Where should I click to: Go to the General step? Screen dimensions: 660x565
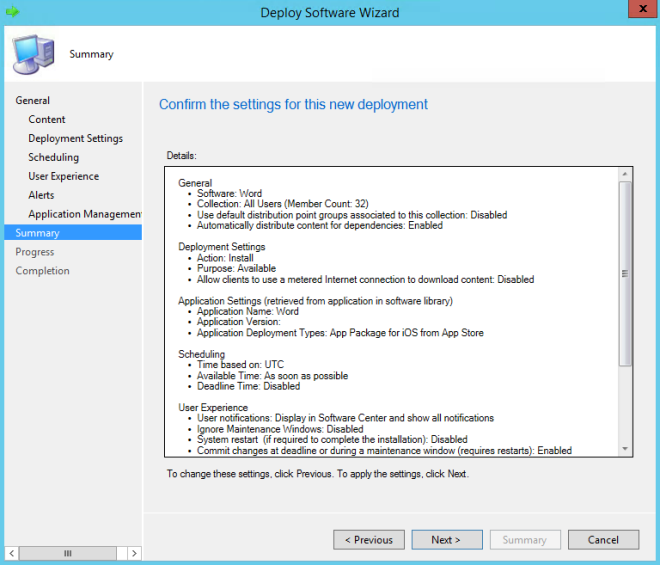point(32,101)
